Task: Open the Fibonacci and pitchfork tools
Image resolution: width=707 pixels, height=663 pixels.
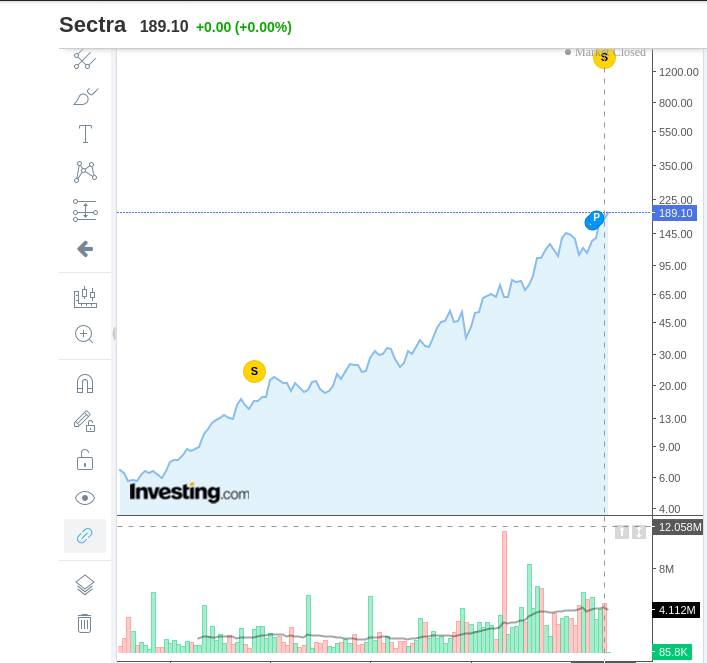Action: (85, 210)
